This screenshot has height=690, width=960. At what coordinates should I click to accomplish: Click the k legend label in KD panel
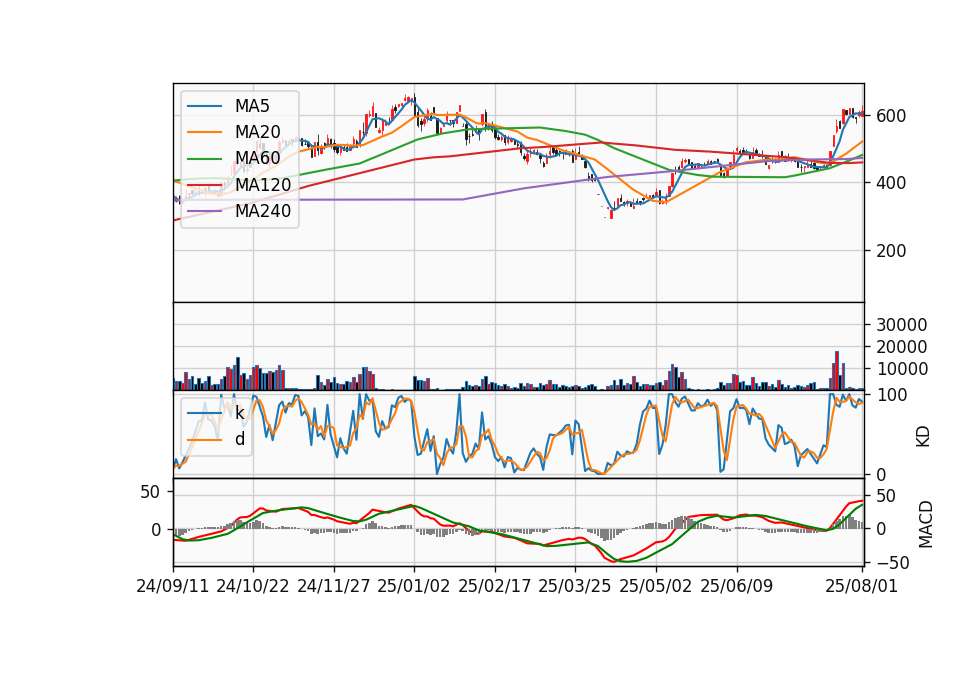pos(240,413)
